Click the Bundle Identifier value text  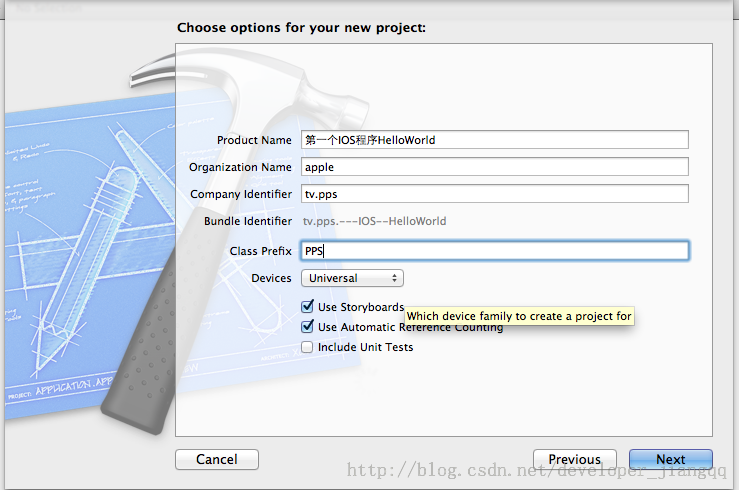tap(375, 221)
